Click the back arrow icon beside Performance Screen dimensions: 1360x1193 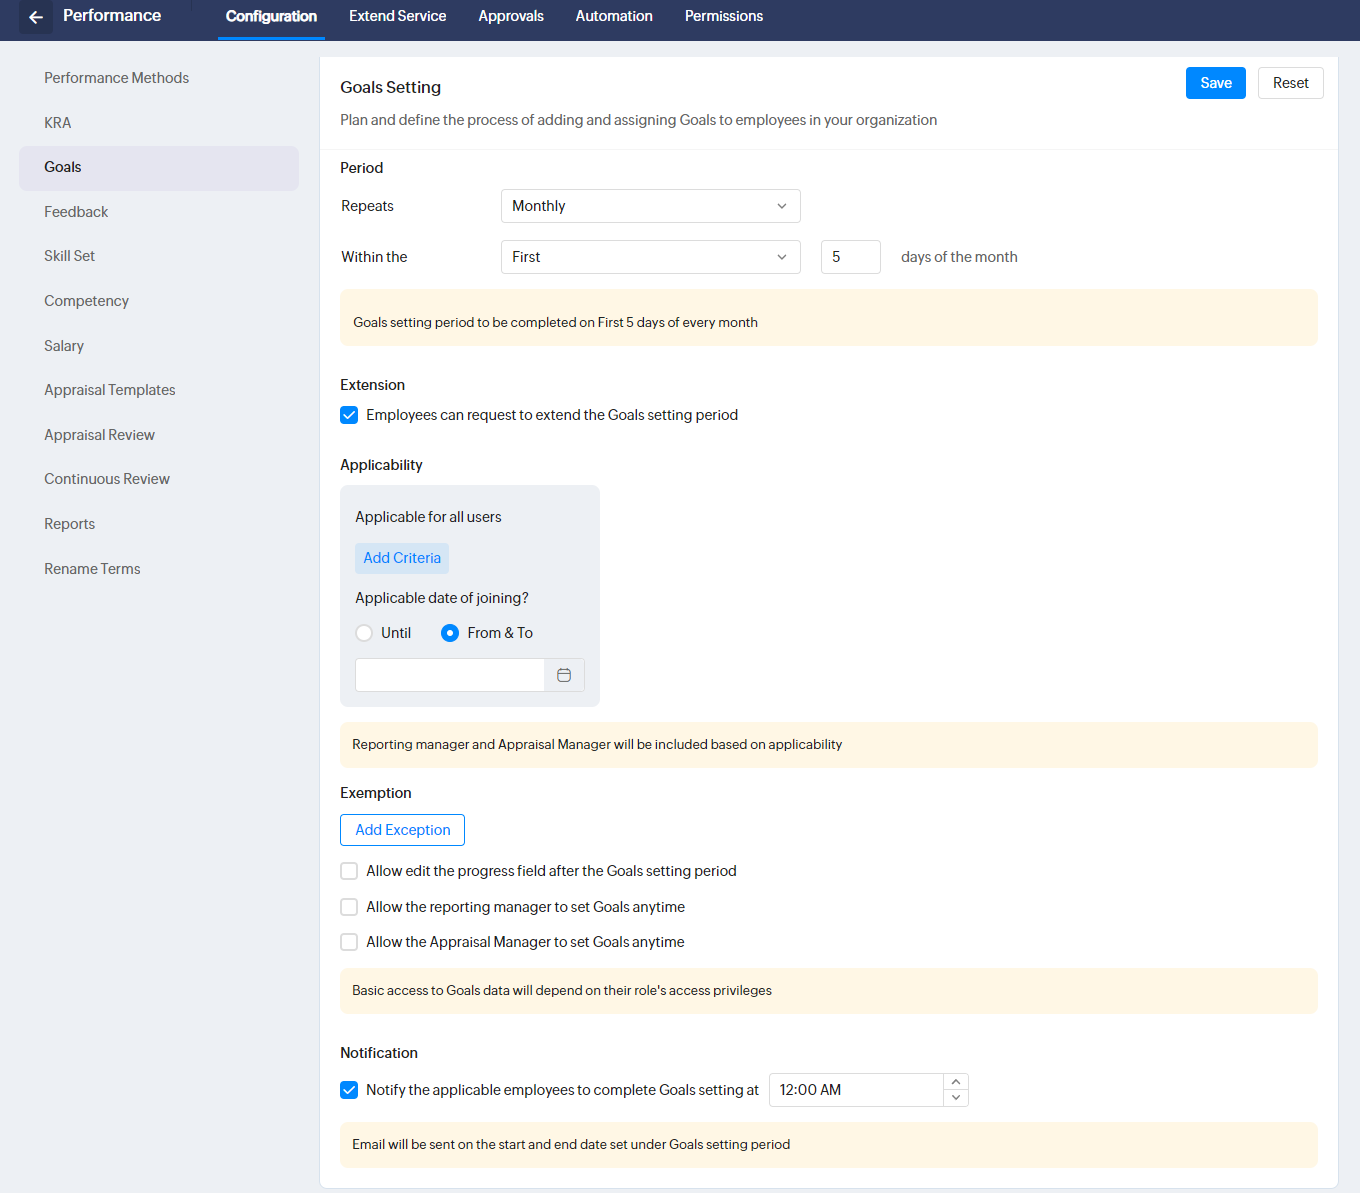(x=36, y=17)
